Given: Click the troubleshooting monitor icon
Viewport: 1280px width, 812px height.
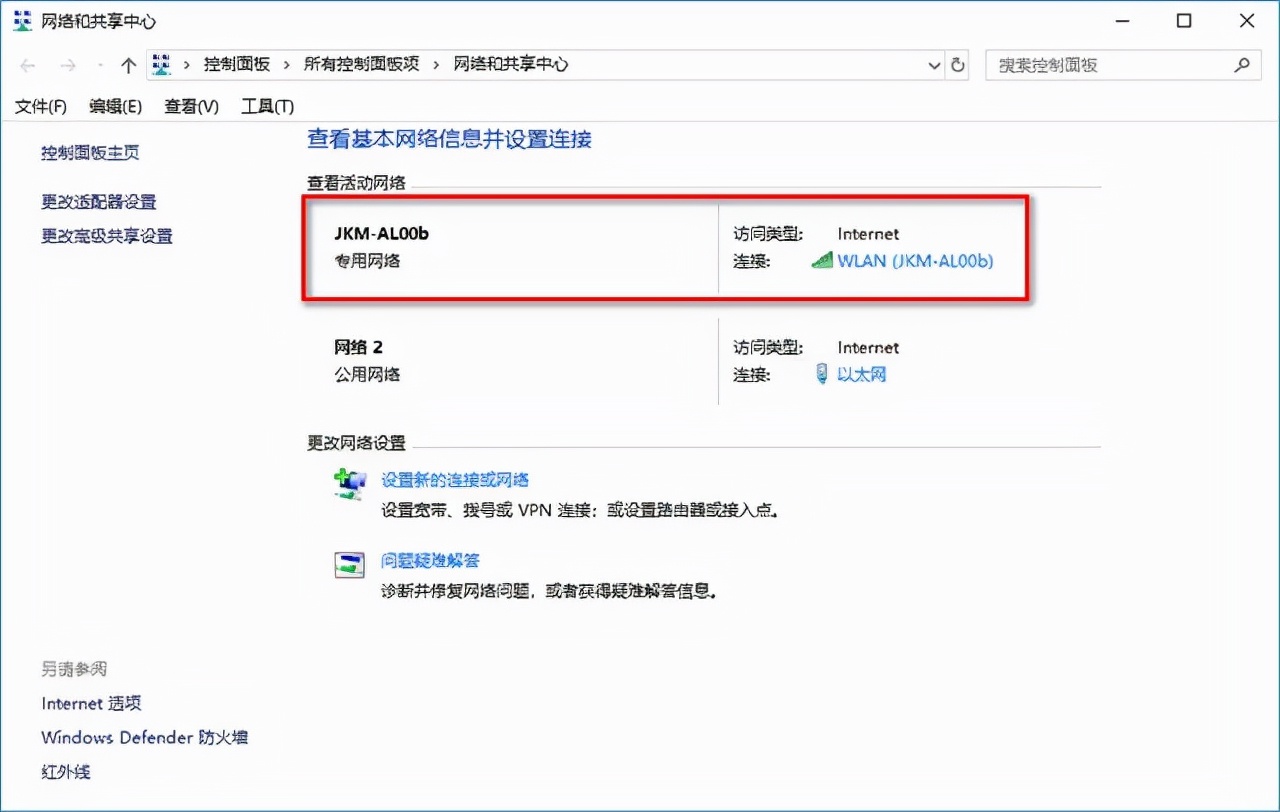Looking at the screenshot, I should pos(349,563).
